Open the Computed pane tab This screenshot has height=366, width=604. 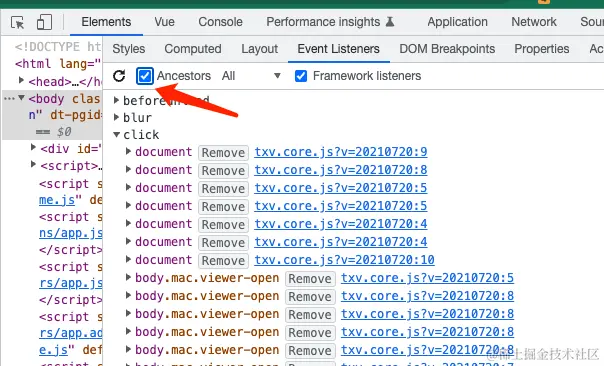[193, 49]
